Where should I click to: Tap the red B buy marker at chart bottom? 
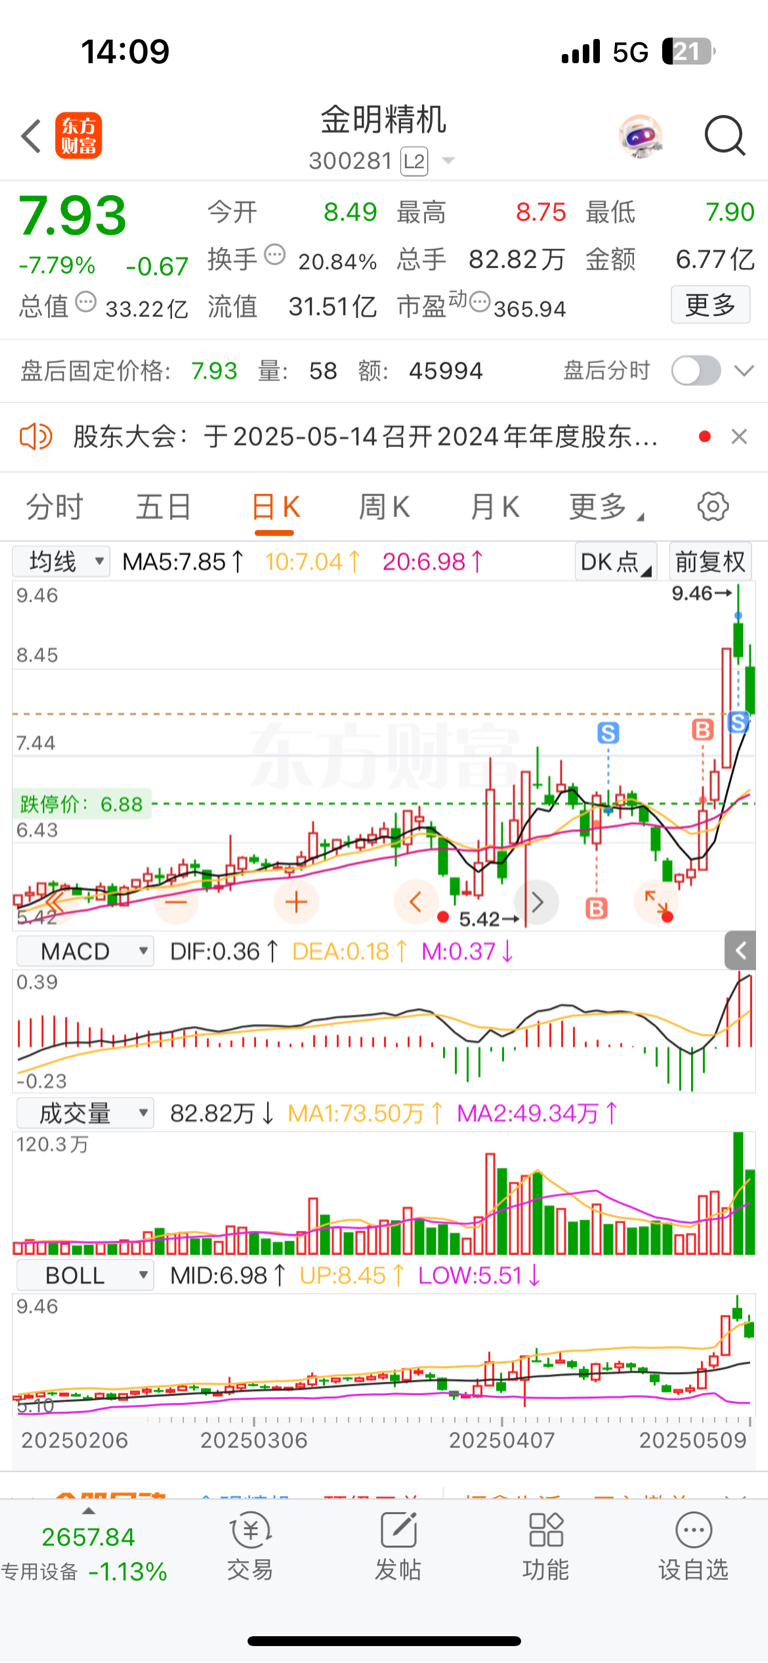click(x=597, y=908)
